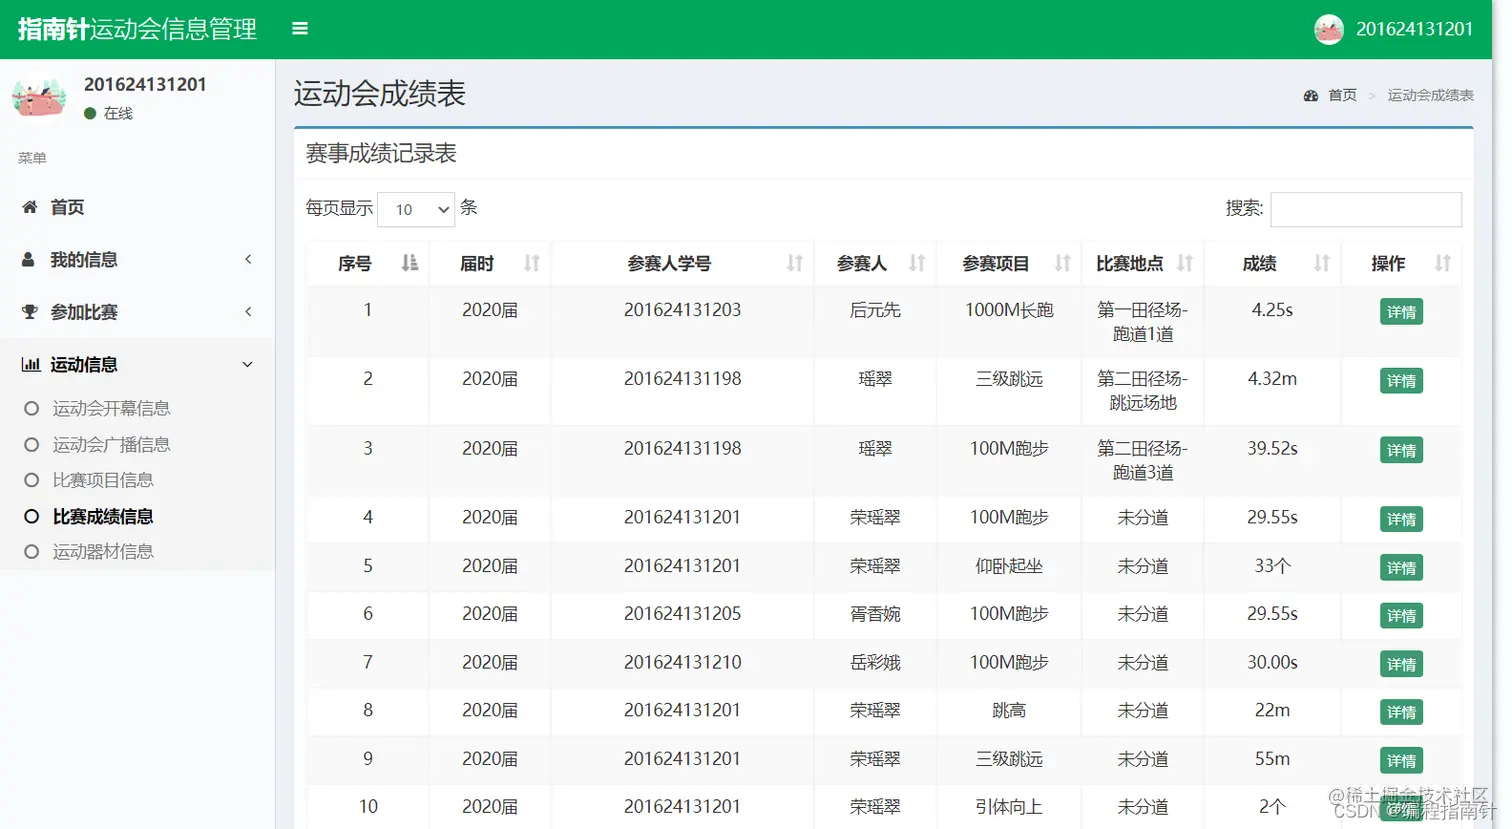Select circle icon for 比赛项目信息
Screen dimensions: 1512x829
[32, 480]
